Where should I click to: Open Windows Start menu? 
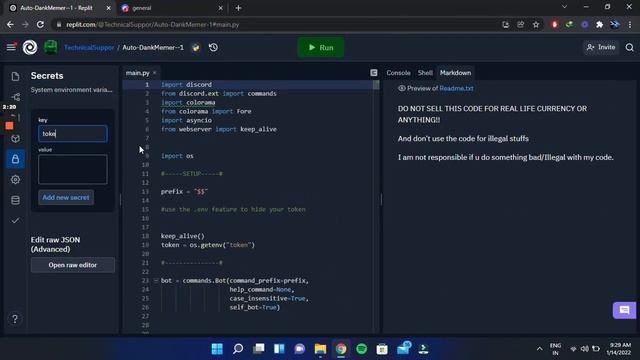(217, 349)
